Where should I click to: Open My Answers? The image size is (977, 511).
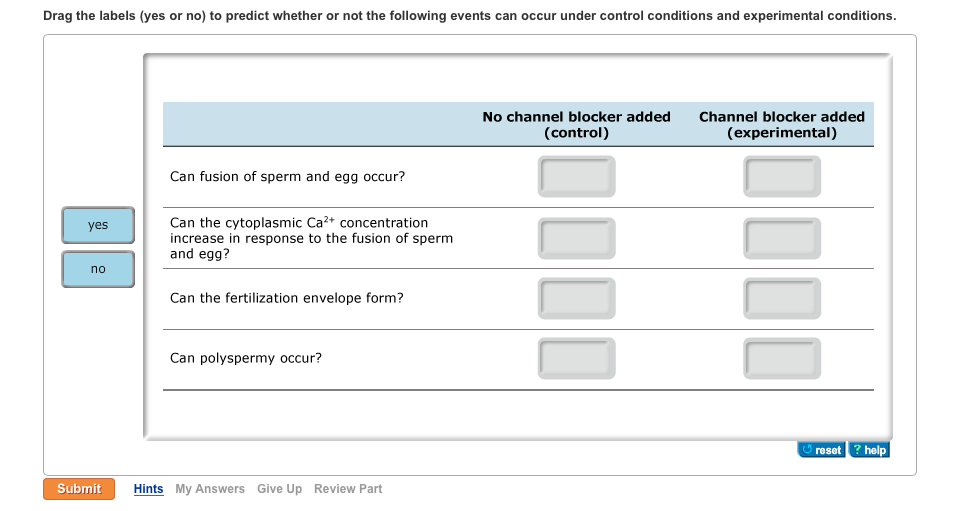pos(210,489)
